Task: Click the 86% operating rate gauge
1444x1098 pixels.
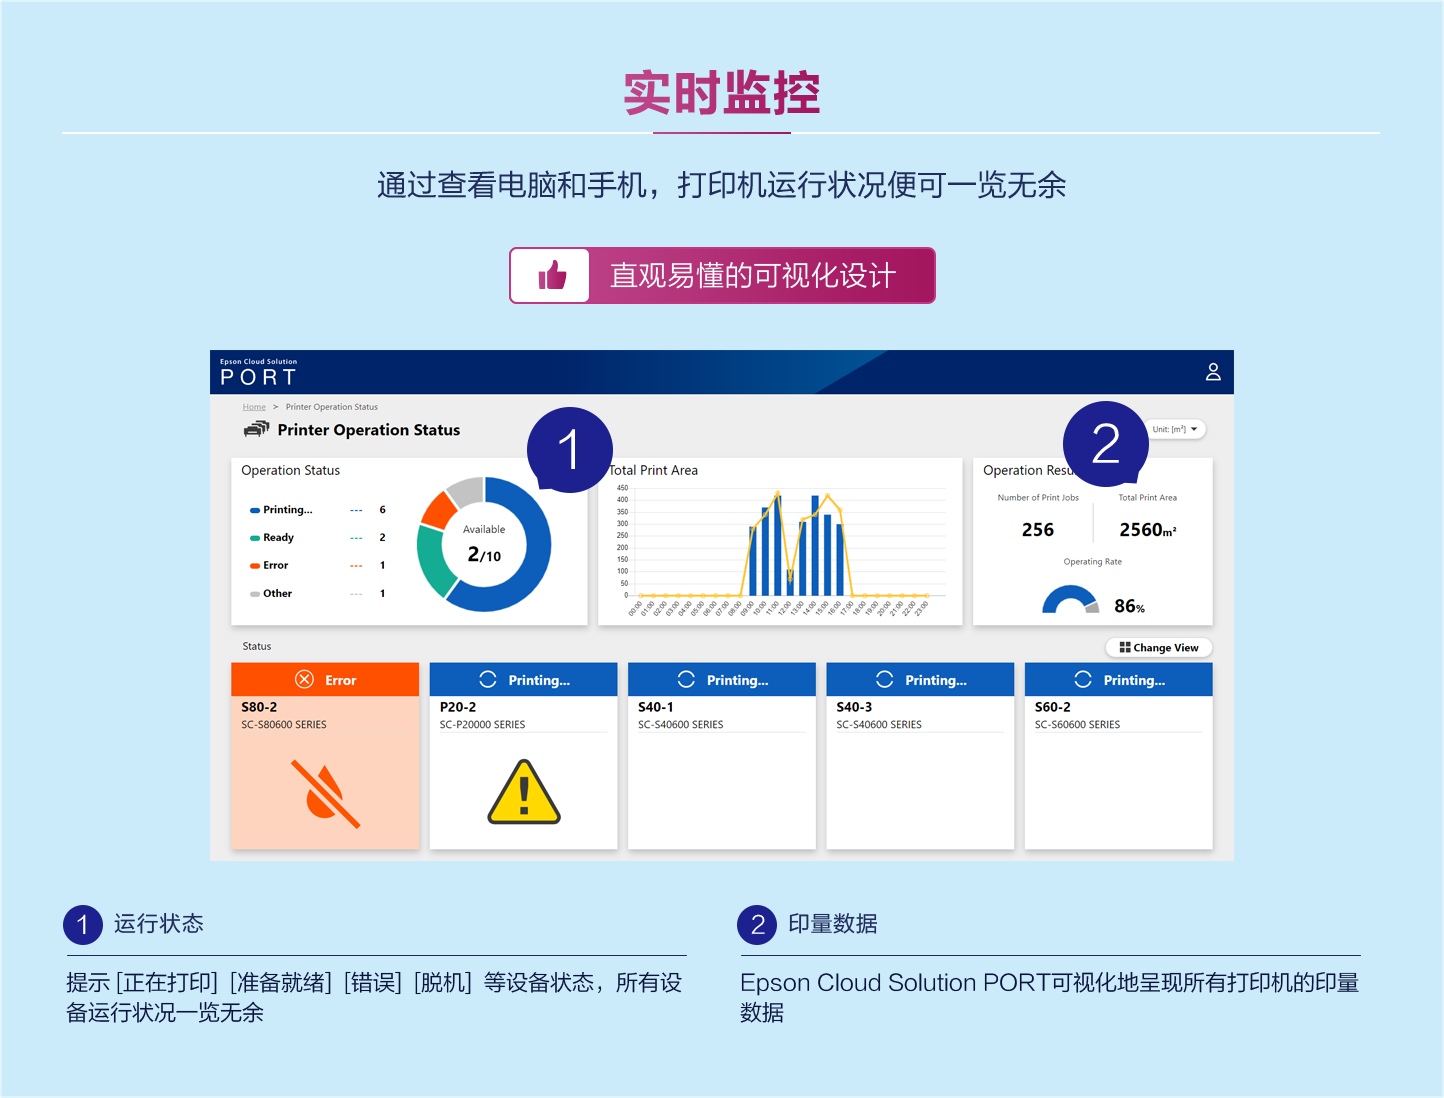Action: pyautogui.click(x=1070, y=599)
